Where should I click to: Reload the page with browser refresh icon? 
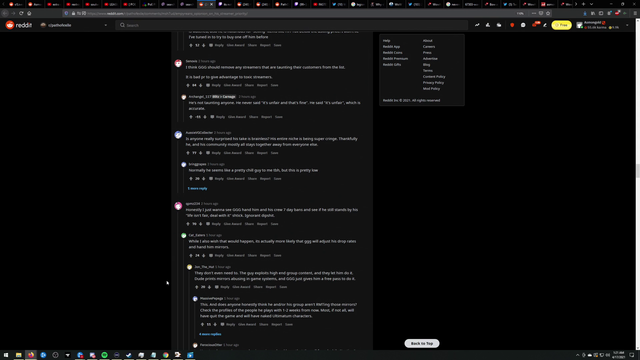(x=21, y=13)
